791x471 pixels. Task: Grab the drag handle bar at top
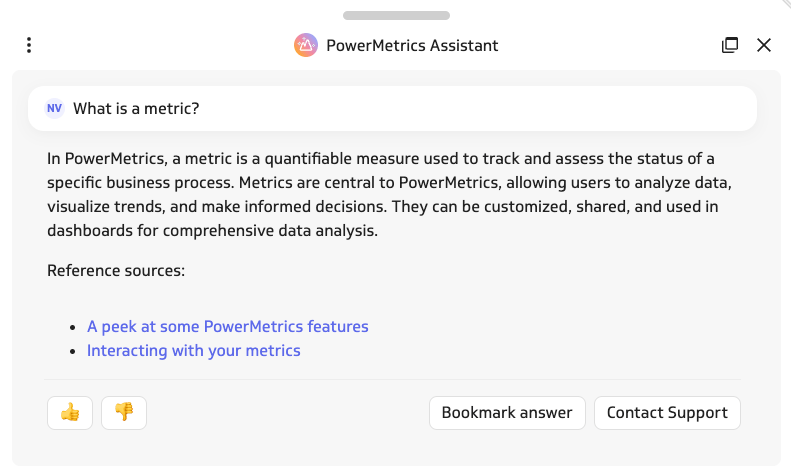click(x=397, y=16)
